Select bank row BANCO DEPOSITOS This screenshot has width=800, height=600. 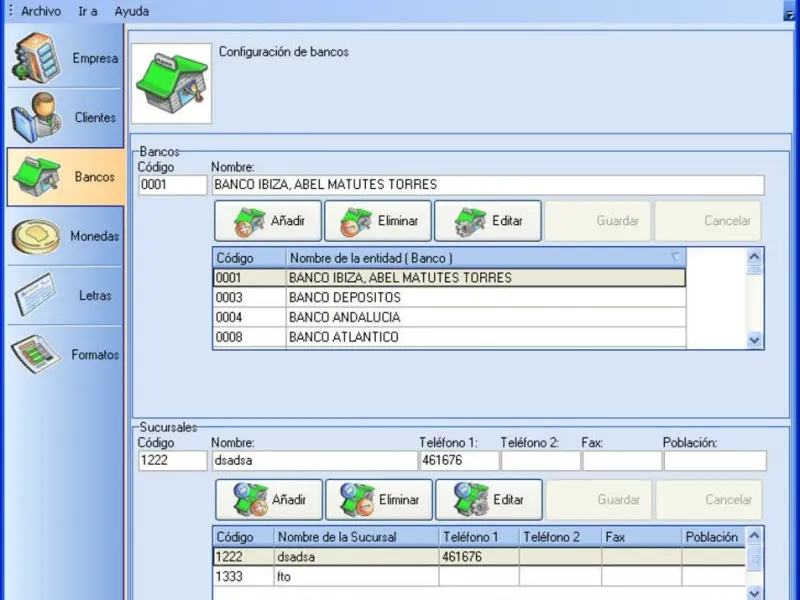click(x=449, y=297)
